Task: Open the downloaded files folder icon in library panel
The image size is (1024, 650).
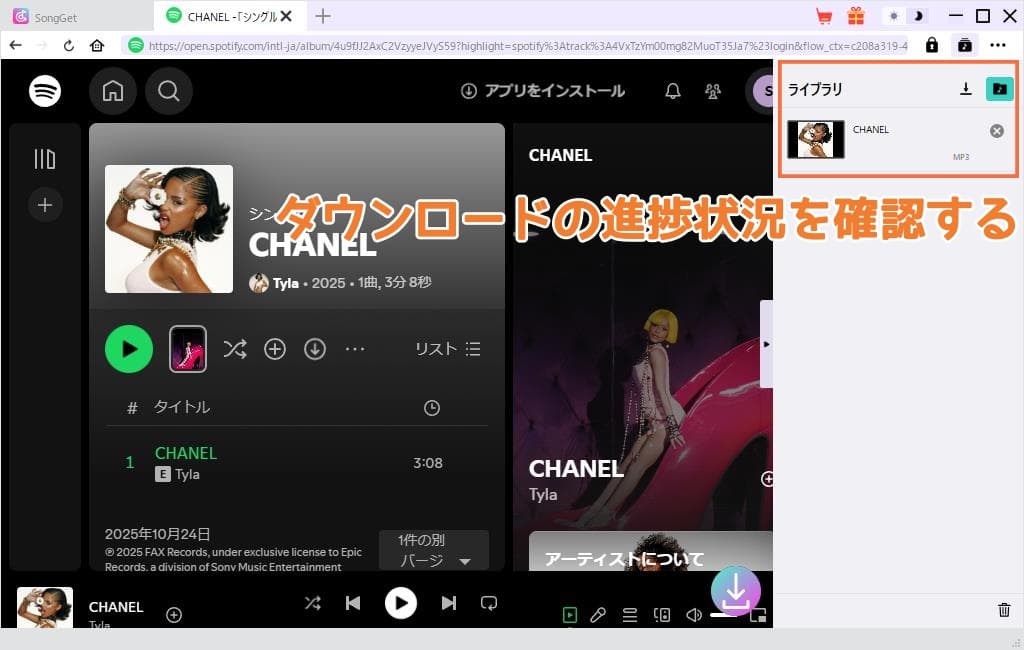Action: 998,89
